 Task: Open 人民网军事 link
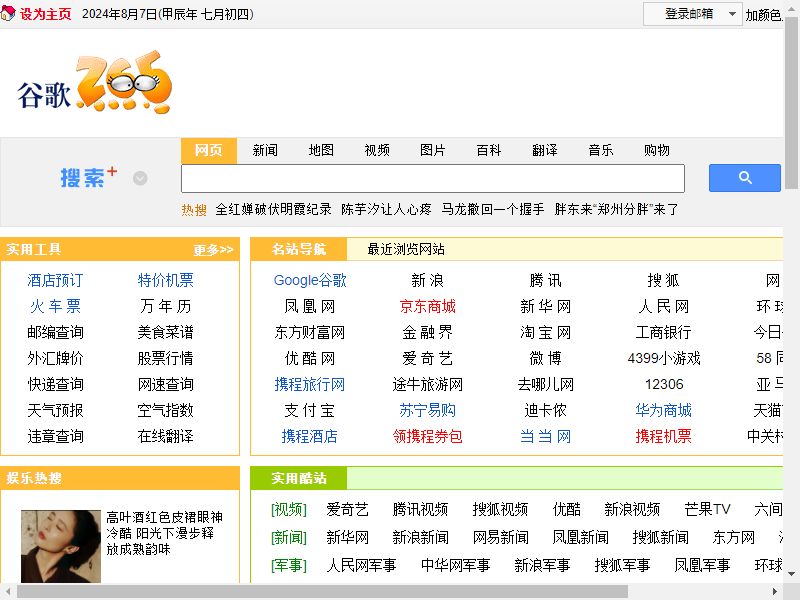pyautogui.click(x=361, y=565)
